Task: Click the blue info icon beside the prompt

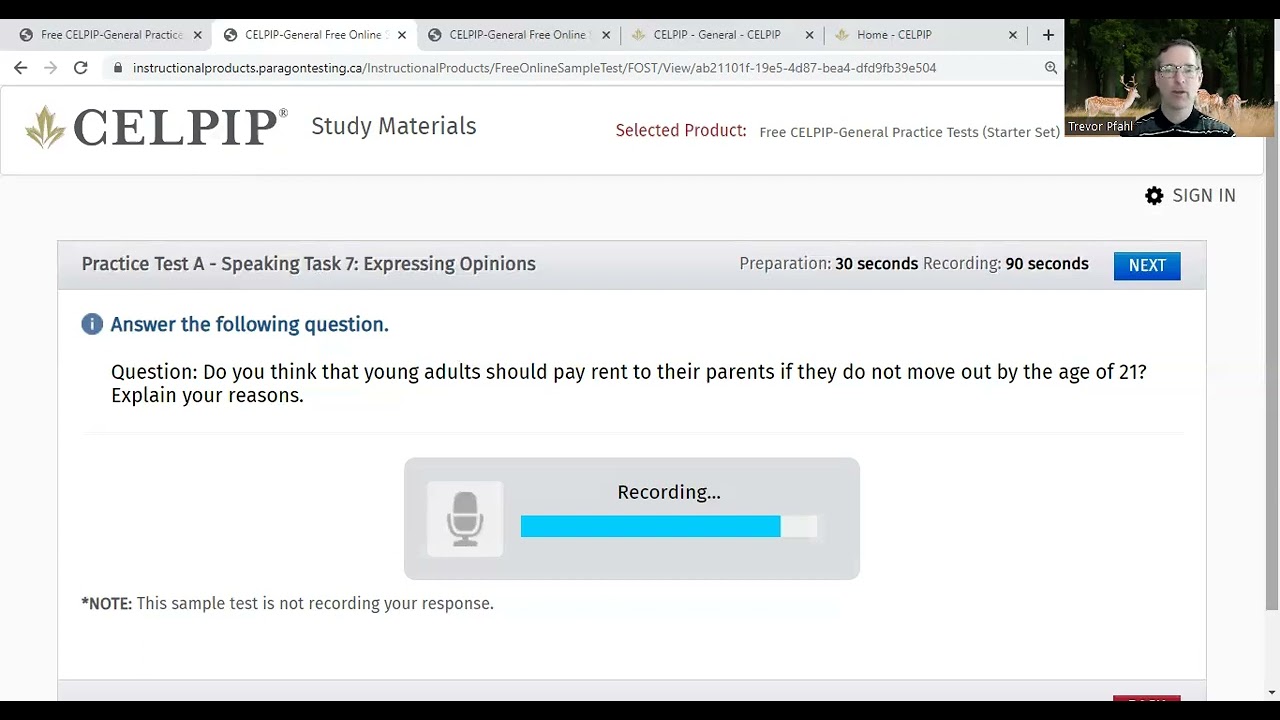Action: (92, 324)
